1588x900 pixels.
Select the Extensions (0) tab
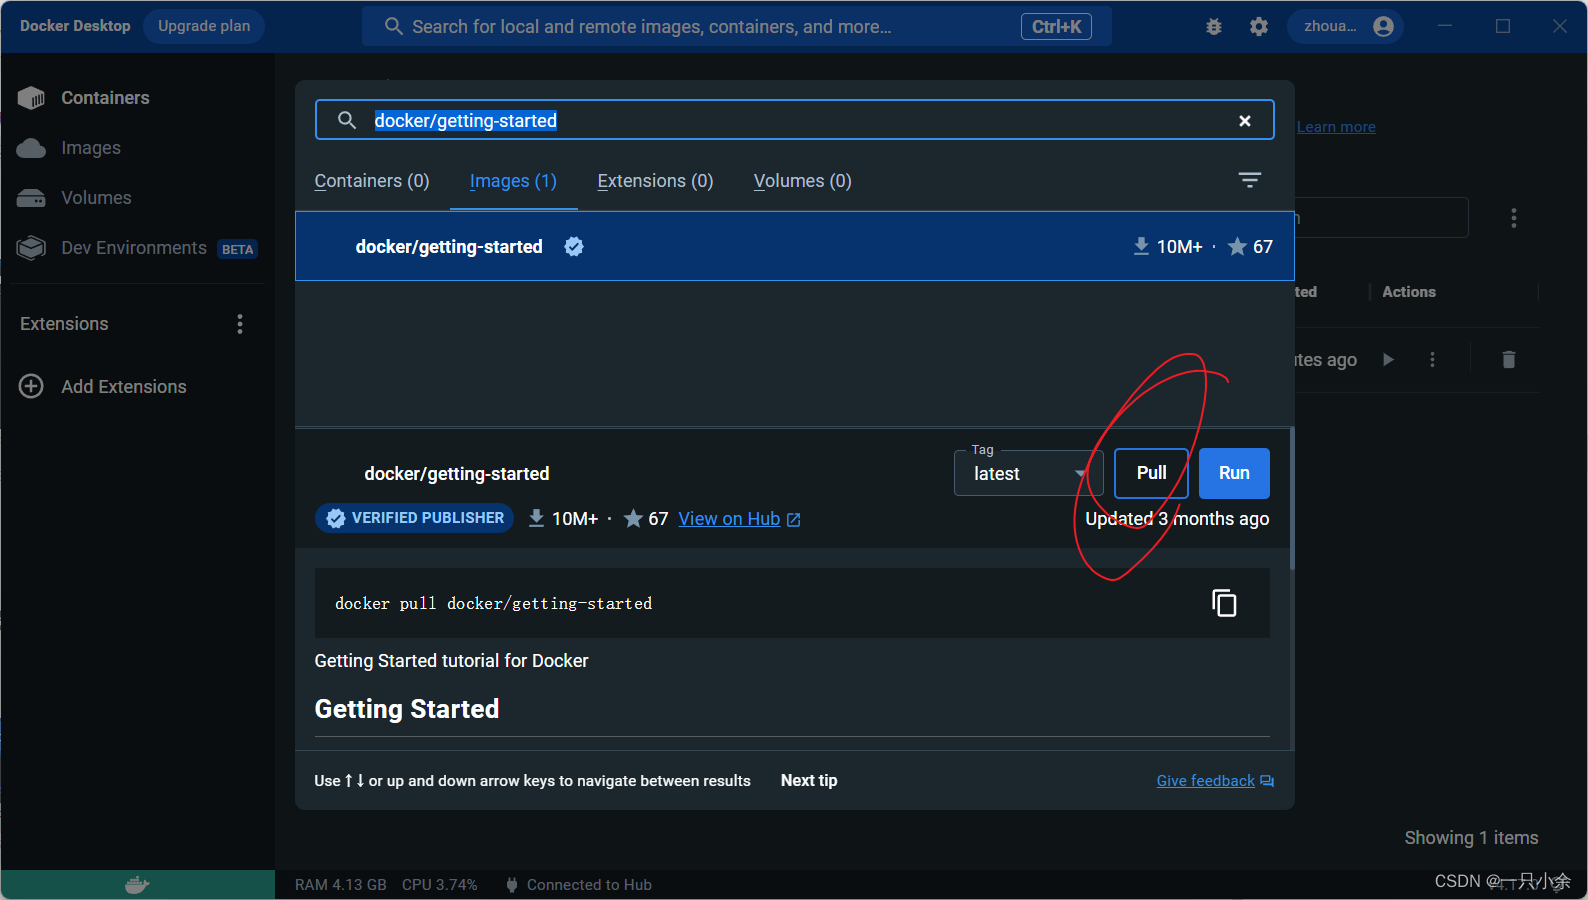(655, 181)
